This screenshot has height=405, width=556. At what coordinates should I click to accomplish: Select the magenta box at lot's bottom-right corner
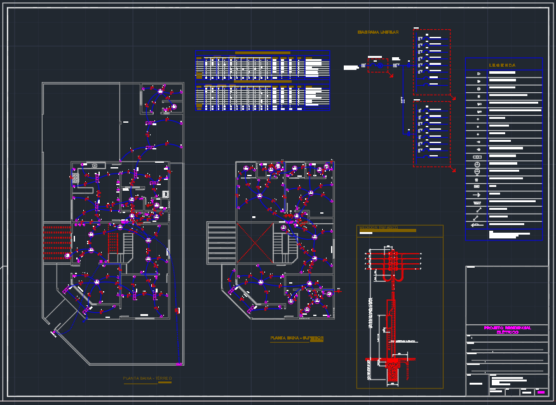(x=179, y=364)
